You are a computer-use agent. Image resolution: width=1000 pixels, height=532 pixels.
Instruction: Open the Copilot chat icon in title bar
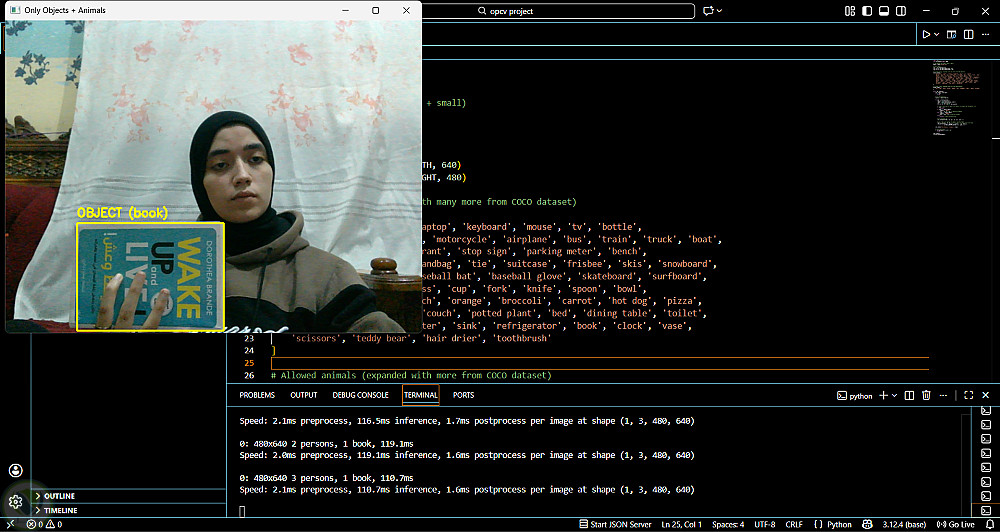click(x=707, y=11)
